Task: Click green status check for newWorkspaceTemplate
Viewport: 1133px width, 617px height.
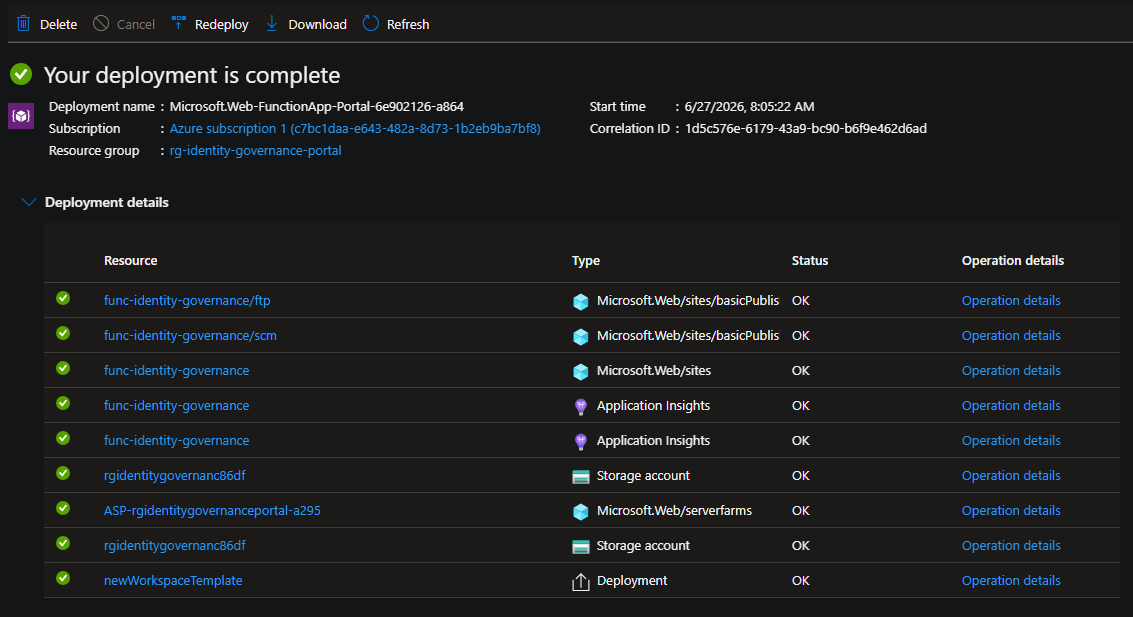Action: (64, 578)
